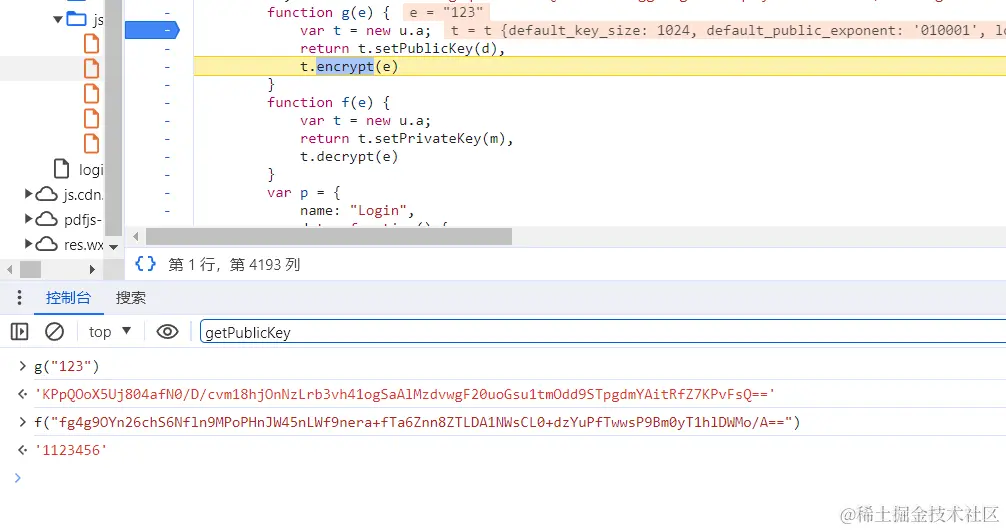Set breakpoint on function f(e) line gutter
Viewport: 1006px width, 531px height.
pyautogui.click(x=167, y=103)
